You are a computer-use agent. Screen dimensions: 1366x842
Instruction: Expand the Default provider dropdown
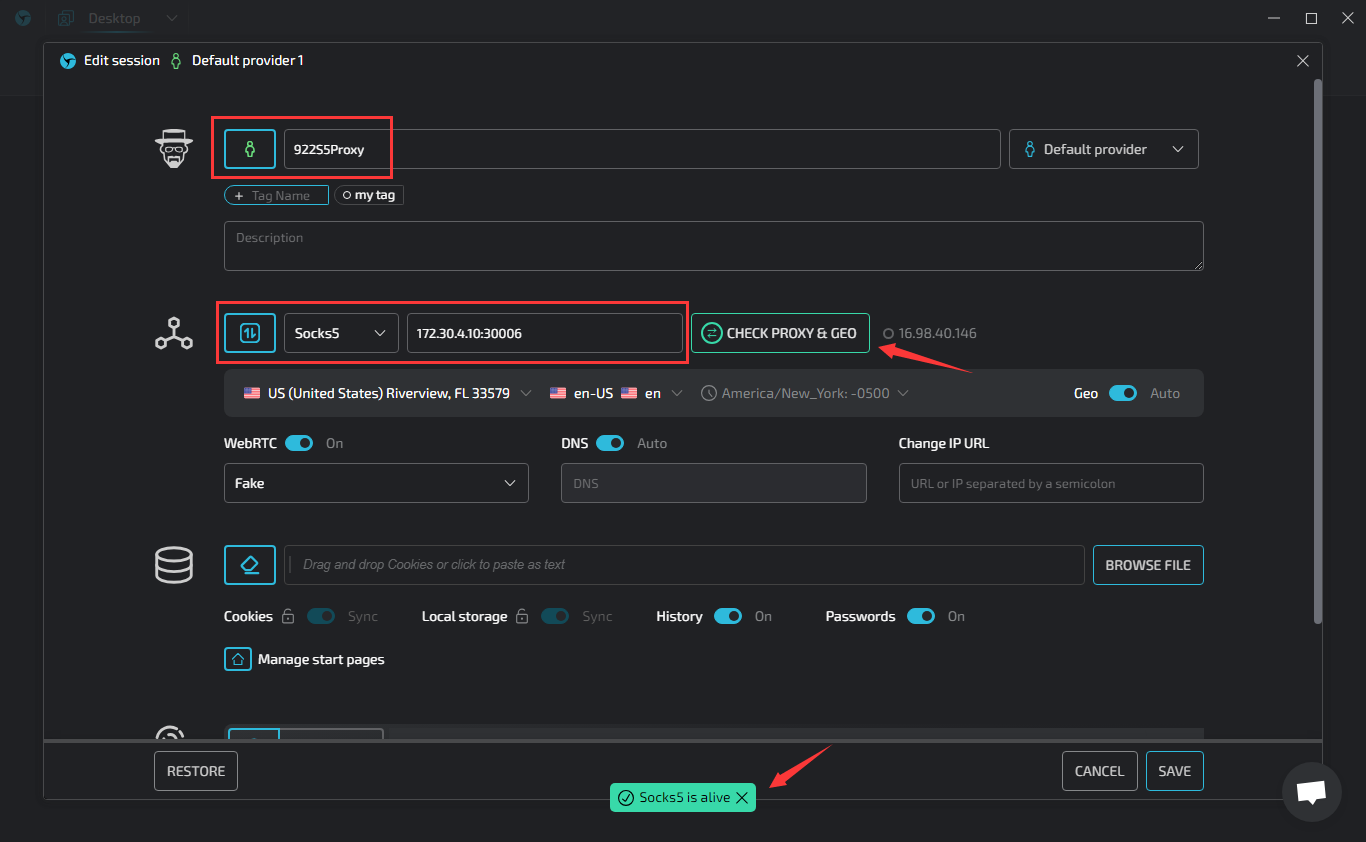point(1103,149)
